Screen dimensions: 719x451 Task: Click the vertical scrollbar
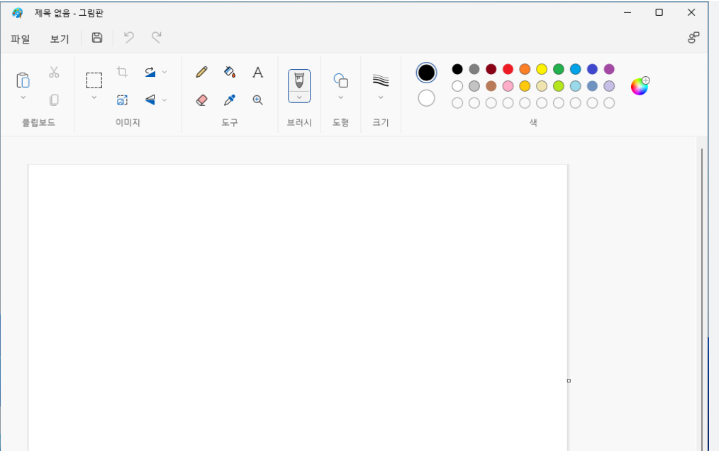[x=702, y=298]
